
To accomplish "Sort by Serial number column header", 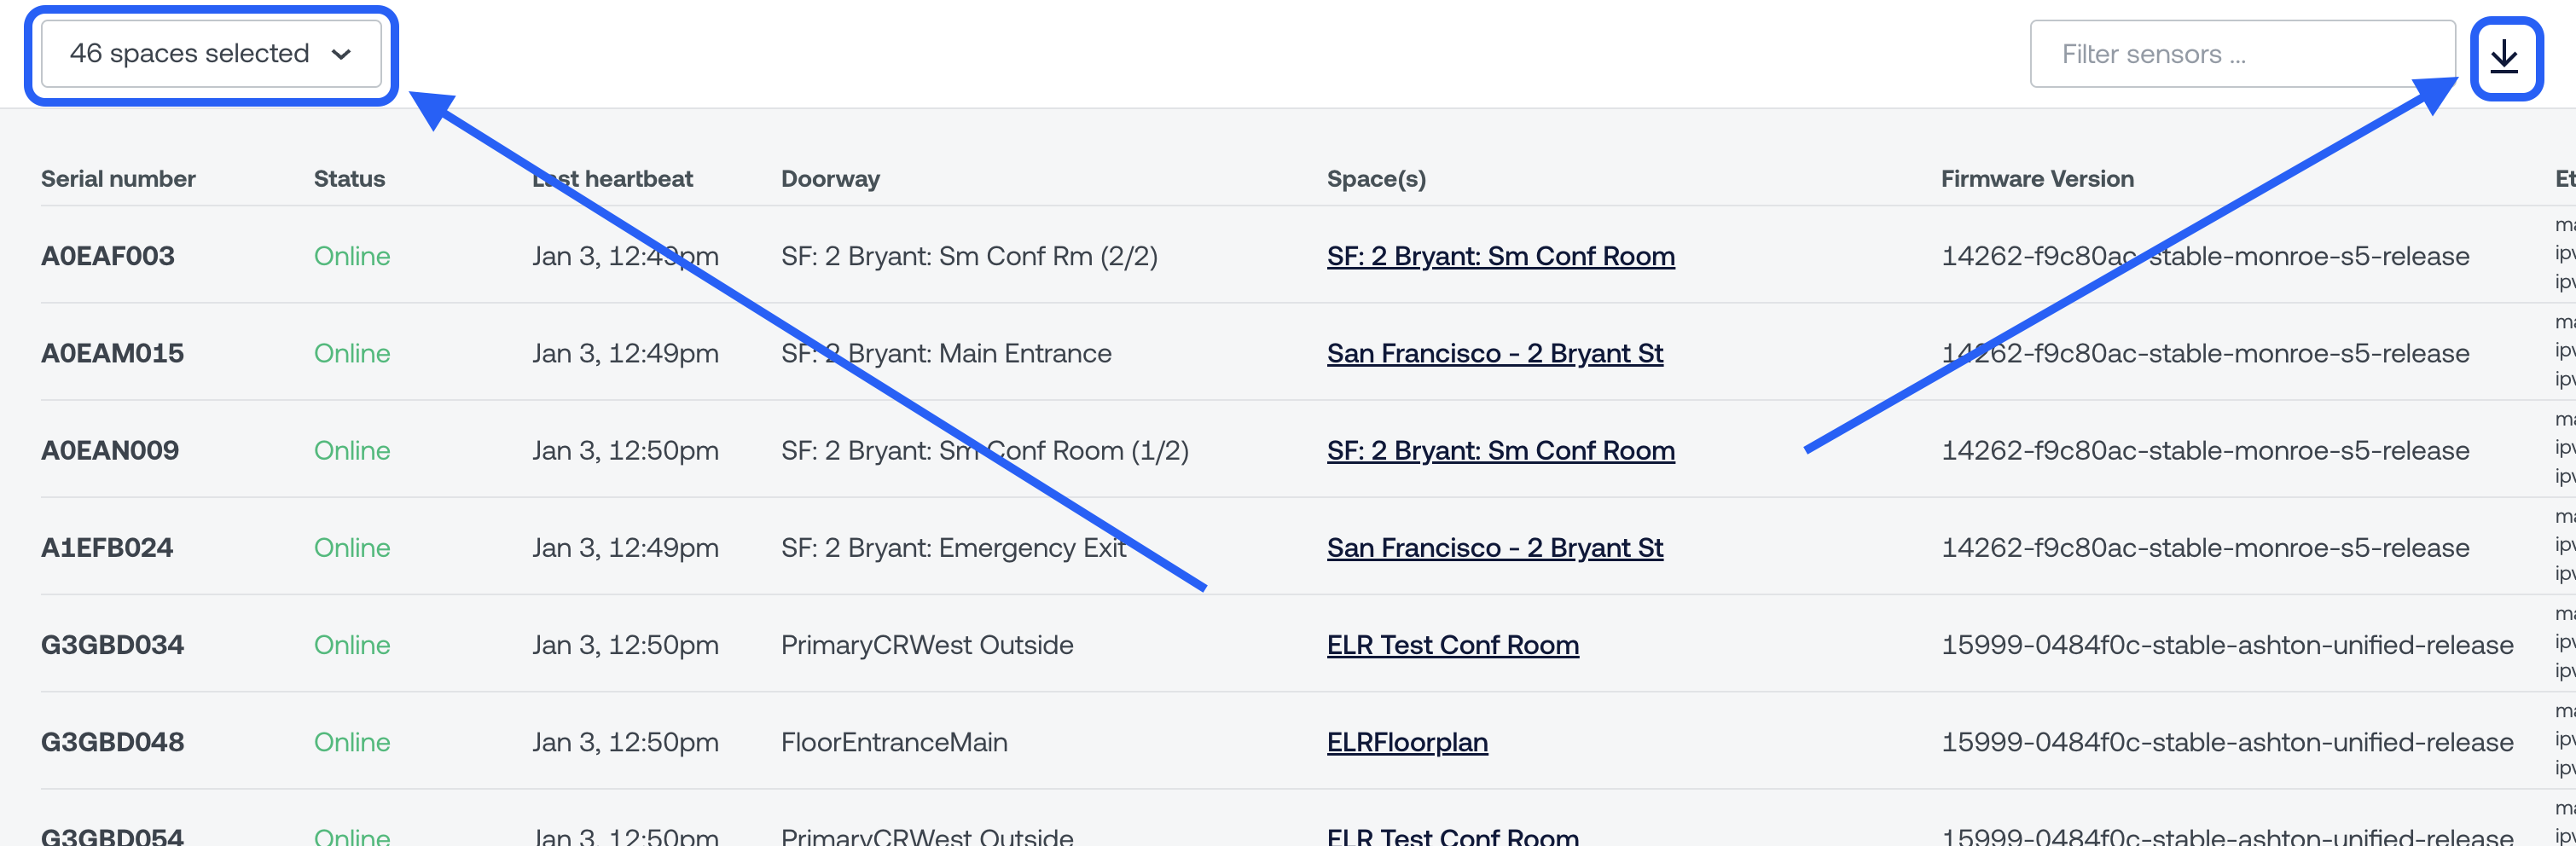I will (118, 179).
